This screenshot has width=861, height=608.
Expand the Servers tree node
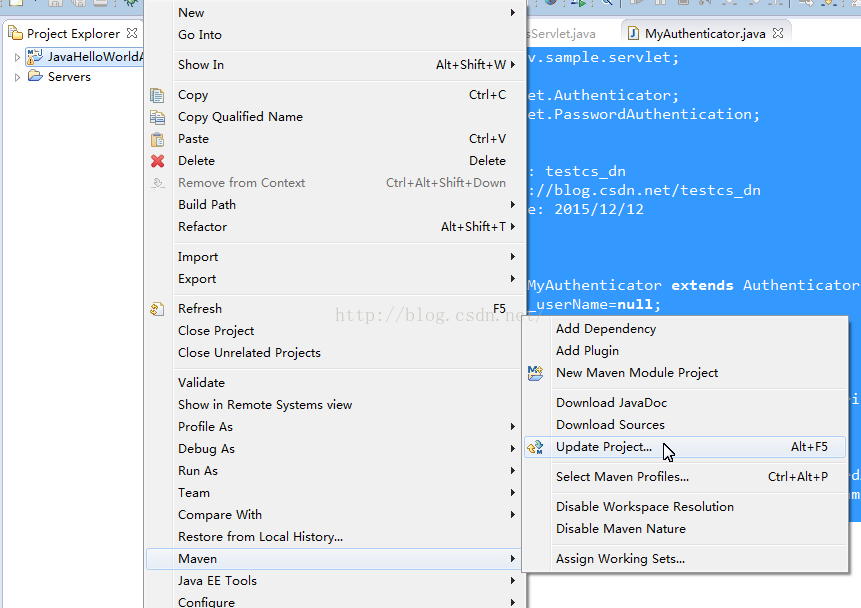[17, 77]
